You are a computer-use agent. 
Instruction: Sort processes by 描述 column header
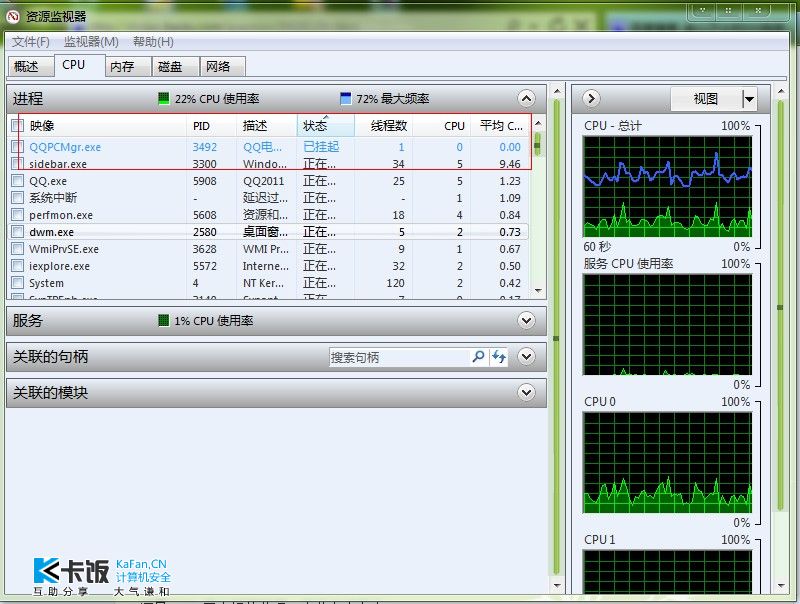pos(267,125)
